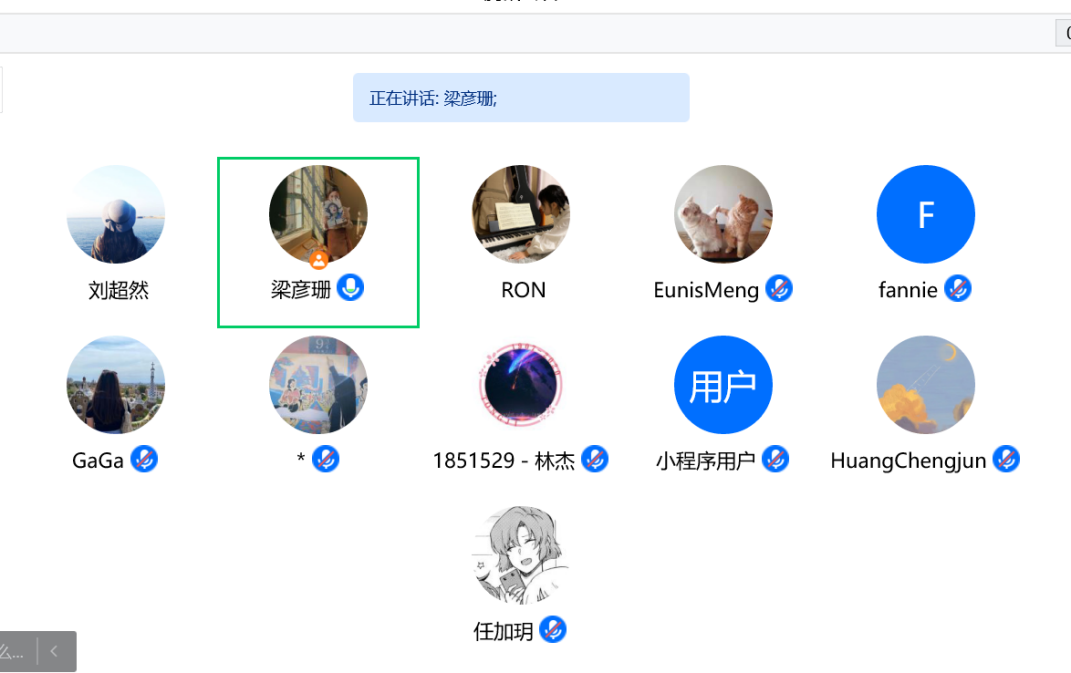Click GaGa's muted microphone icon
Image resolution: width=1071 pixels, height=673 pixels.
tap(144, 460)
